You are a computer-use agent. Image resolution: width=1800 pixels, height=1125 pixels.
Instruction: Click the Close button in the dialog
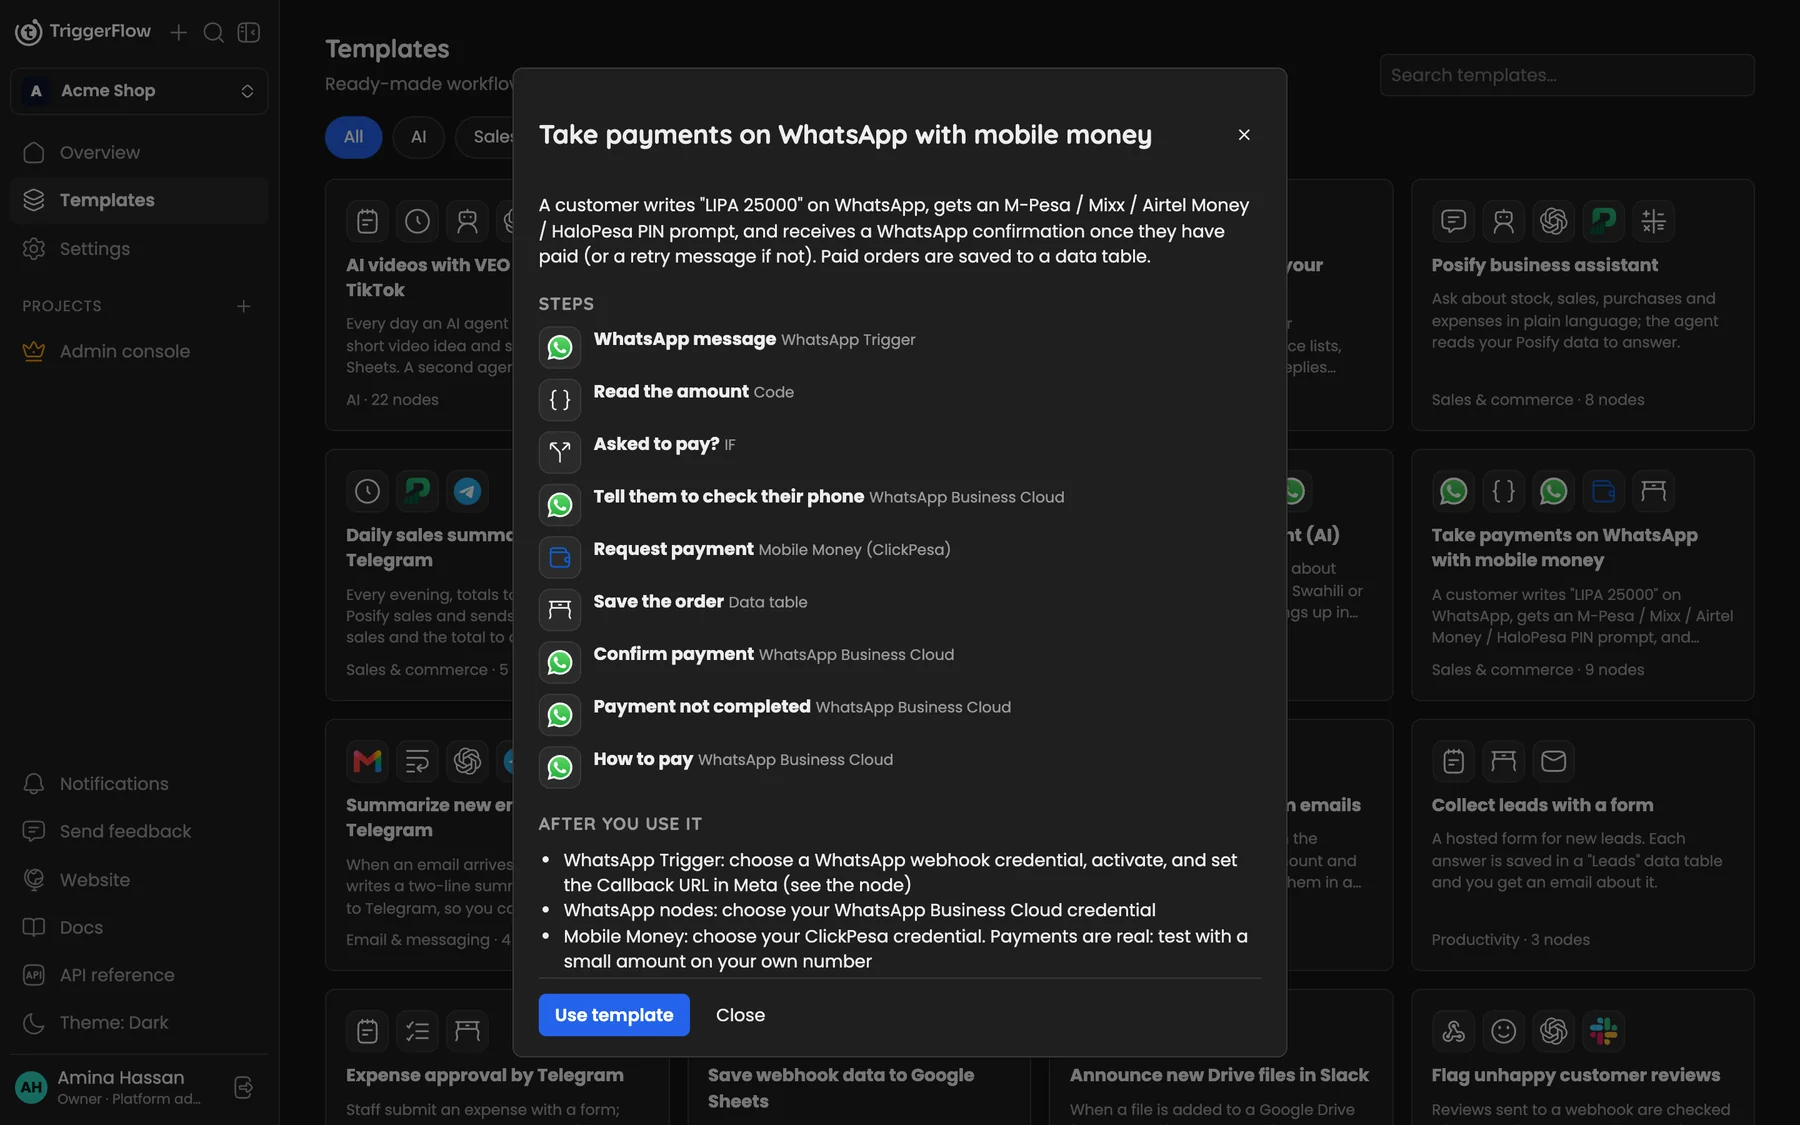pos(740,1015)
